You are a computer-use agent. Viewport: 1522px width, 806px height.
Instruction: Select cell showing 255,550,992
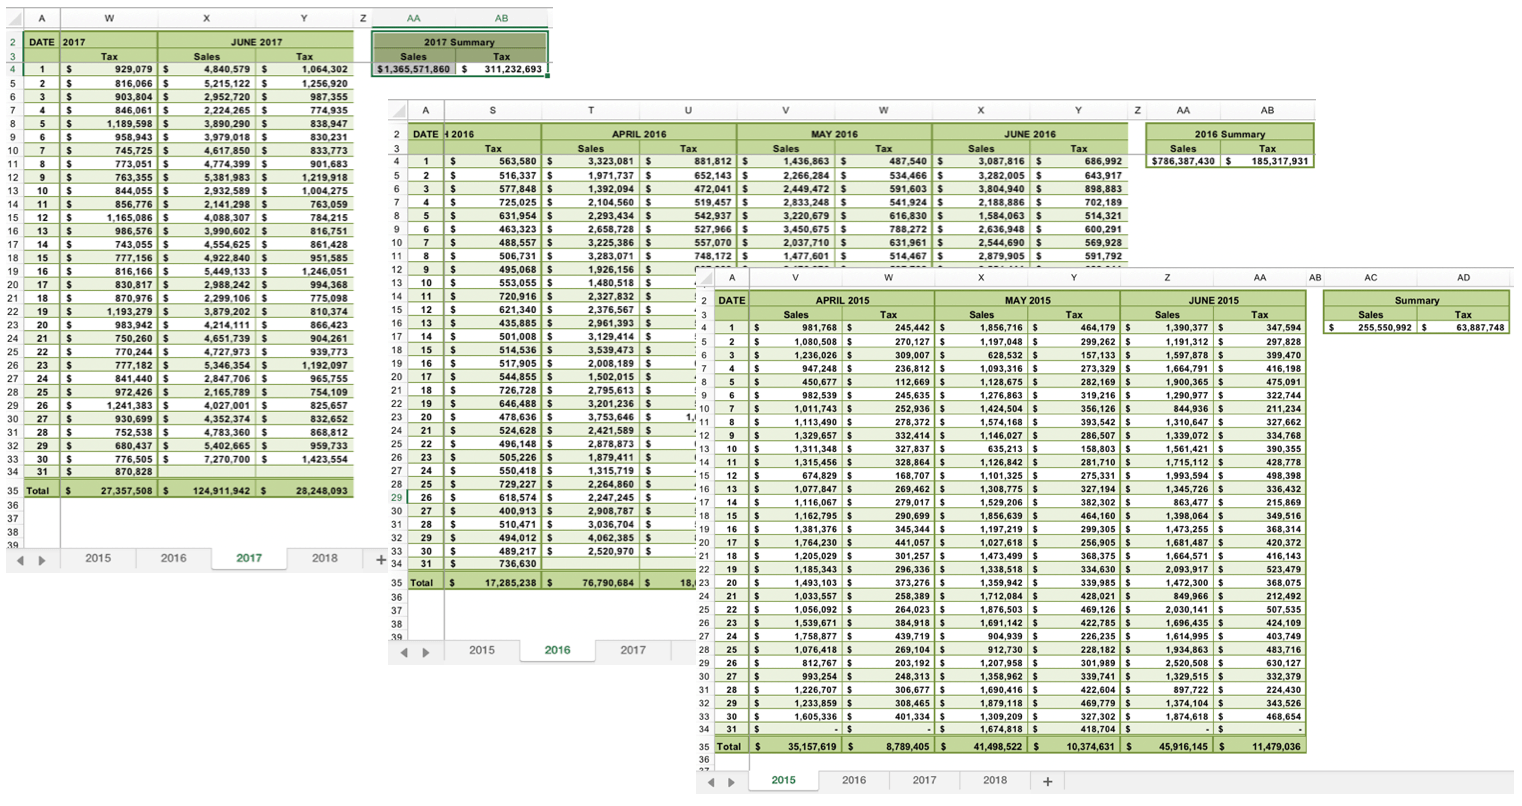[1371, 327]
